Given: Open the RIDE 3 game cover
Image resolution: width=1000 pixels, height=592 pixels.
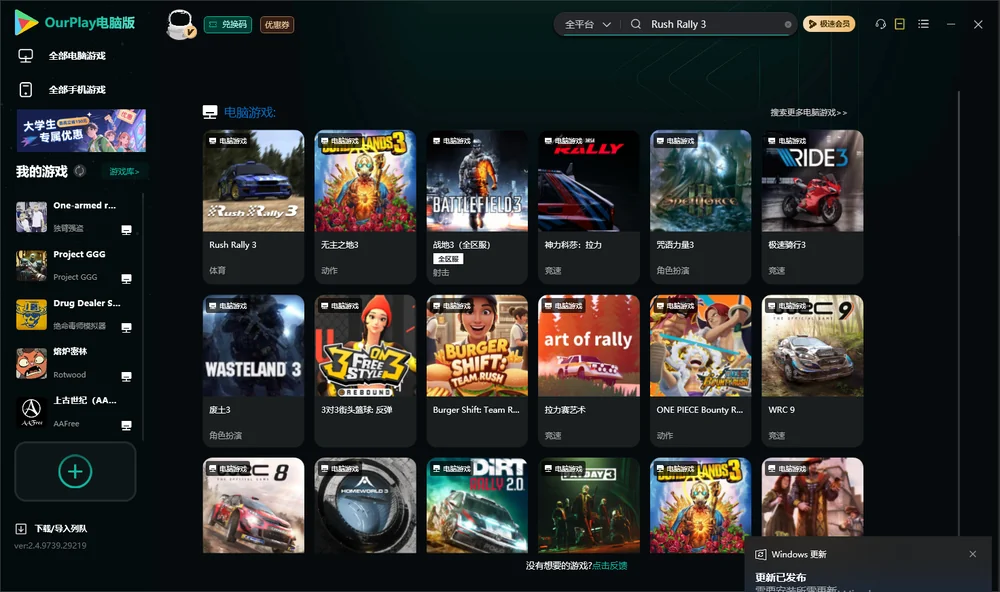Looking at the screenshot, I should [812, 181].
